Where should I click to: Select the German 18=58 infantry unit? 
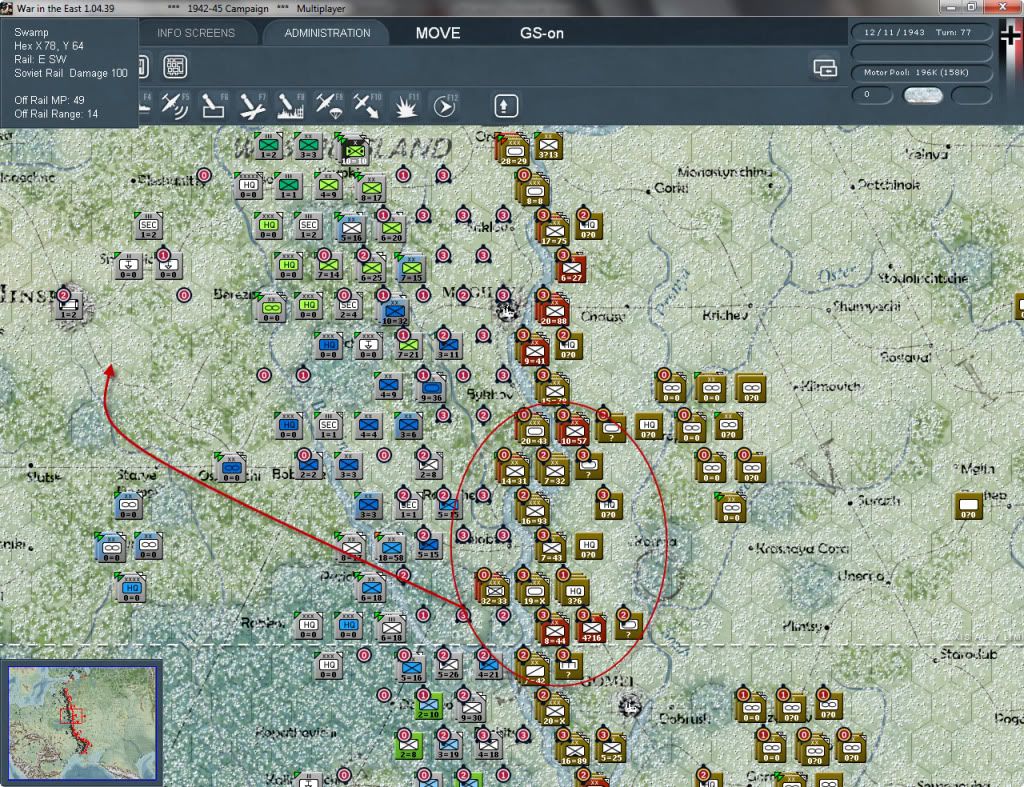tap(391, 547)
